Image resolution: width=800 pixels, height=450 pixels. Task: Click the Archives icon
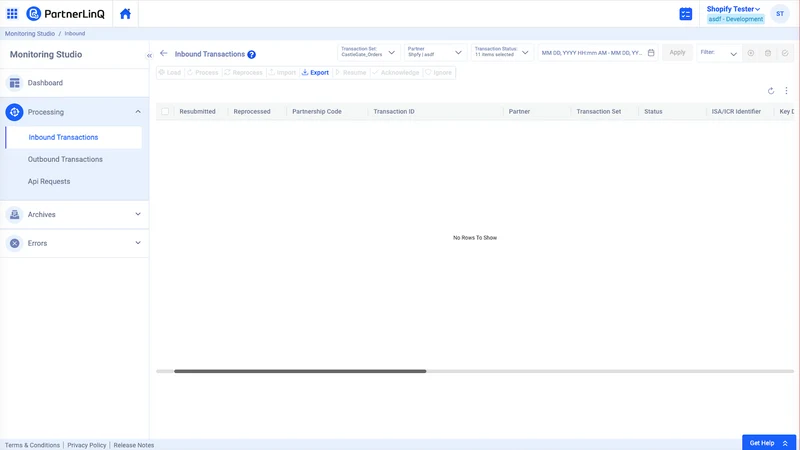pyautogui.click(x=14, y=214)
